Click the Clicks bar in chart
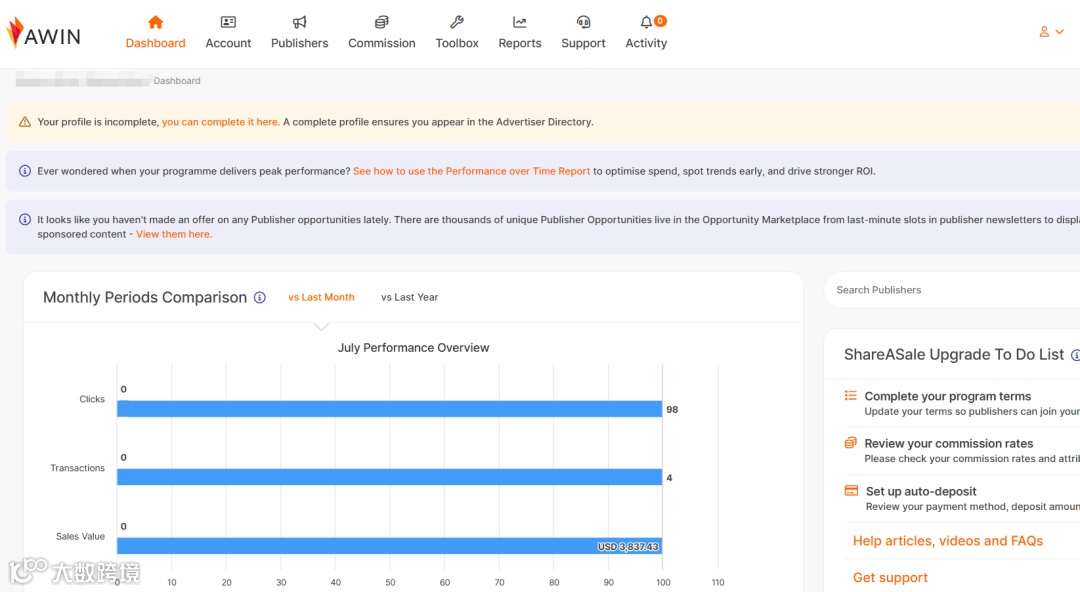 389,409
